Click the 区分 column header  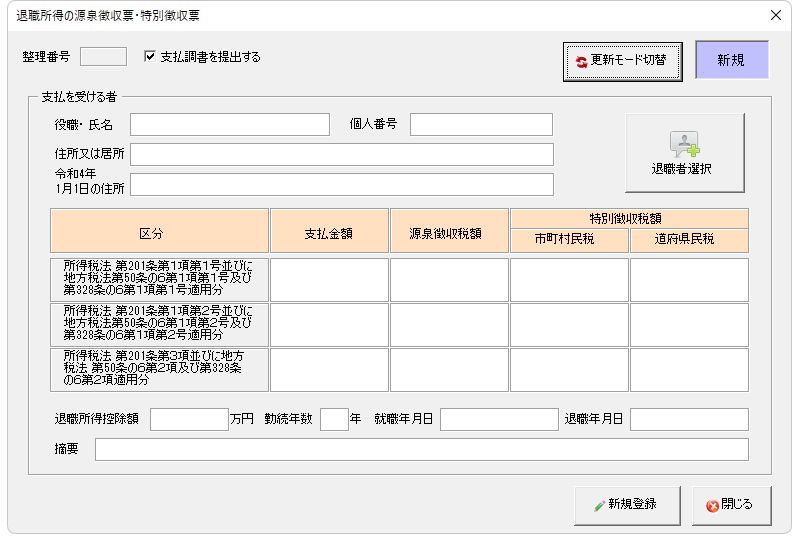[x=159, y=230]
